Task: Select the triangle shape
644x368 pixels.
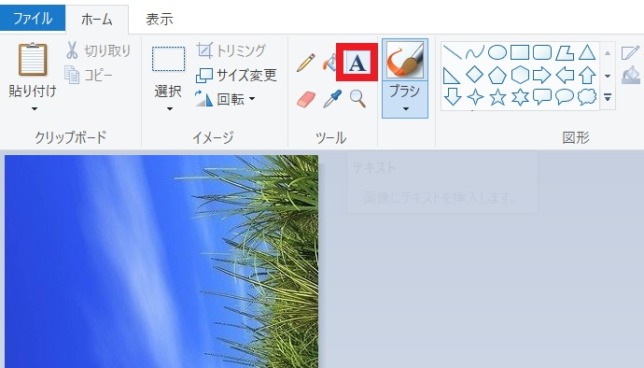Action: pos(587,53)
